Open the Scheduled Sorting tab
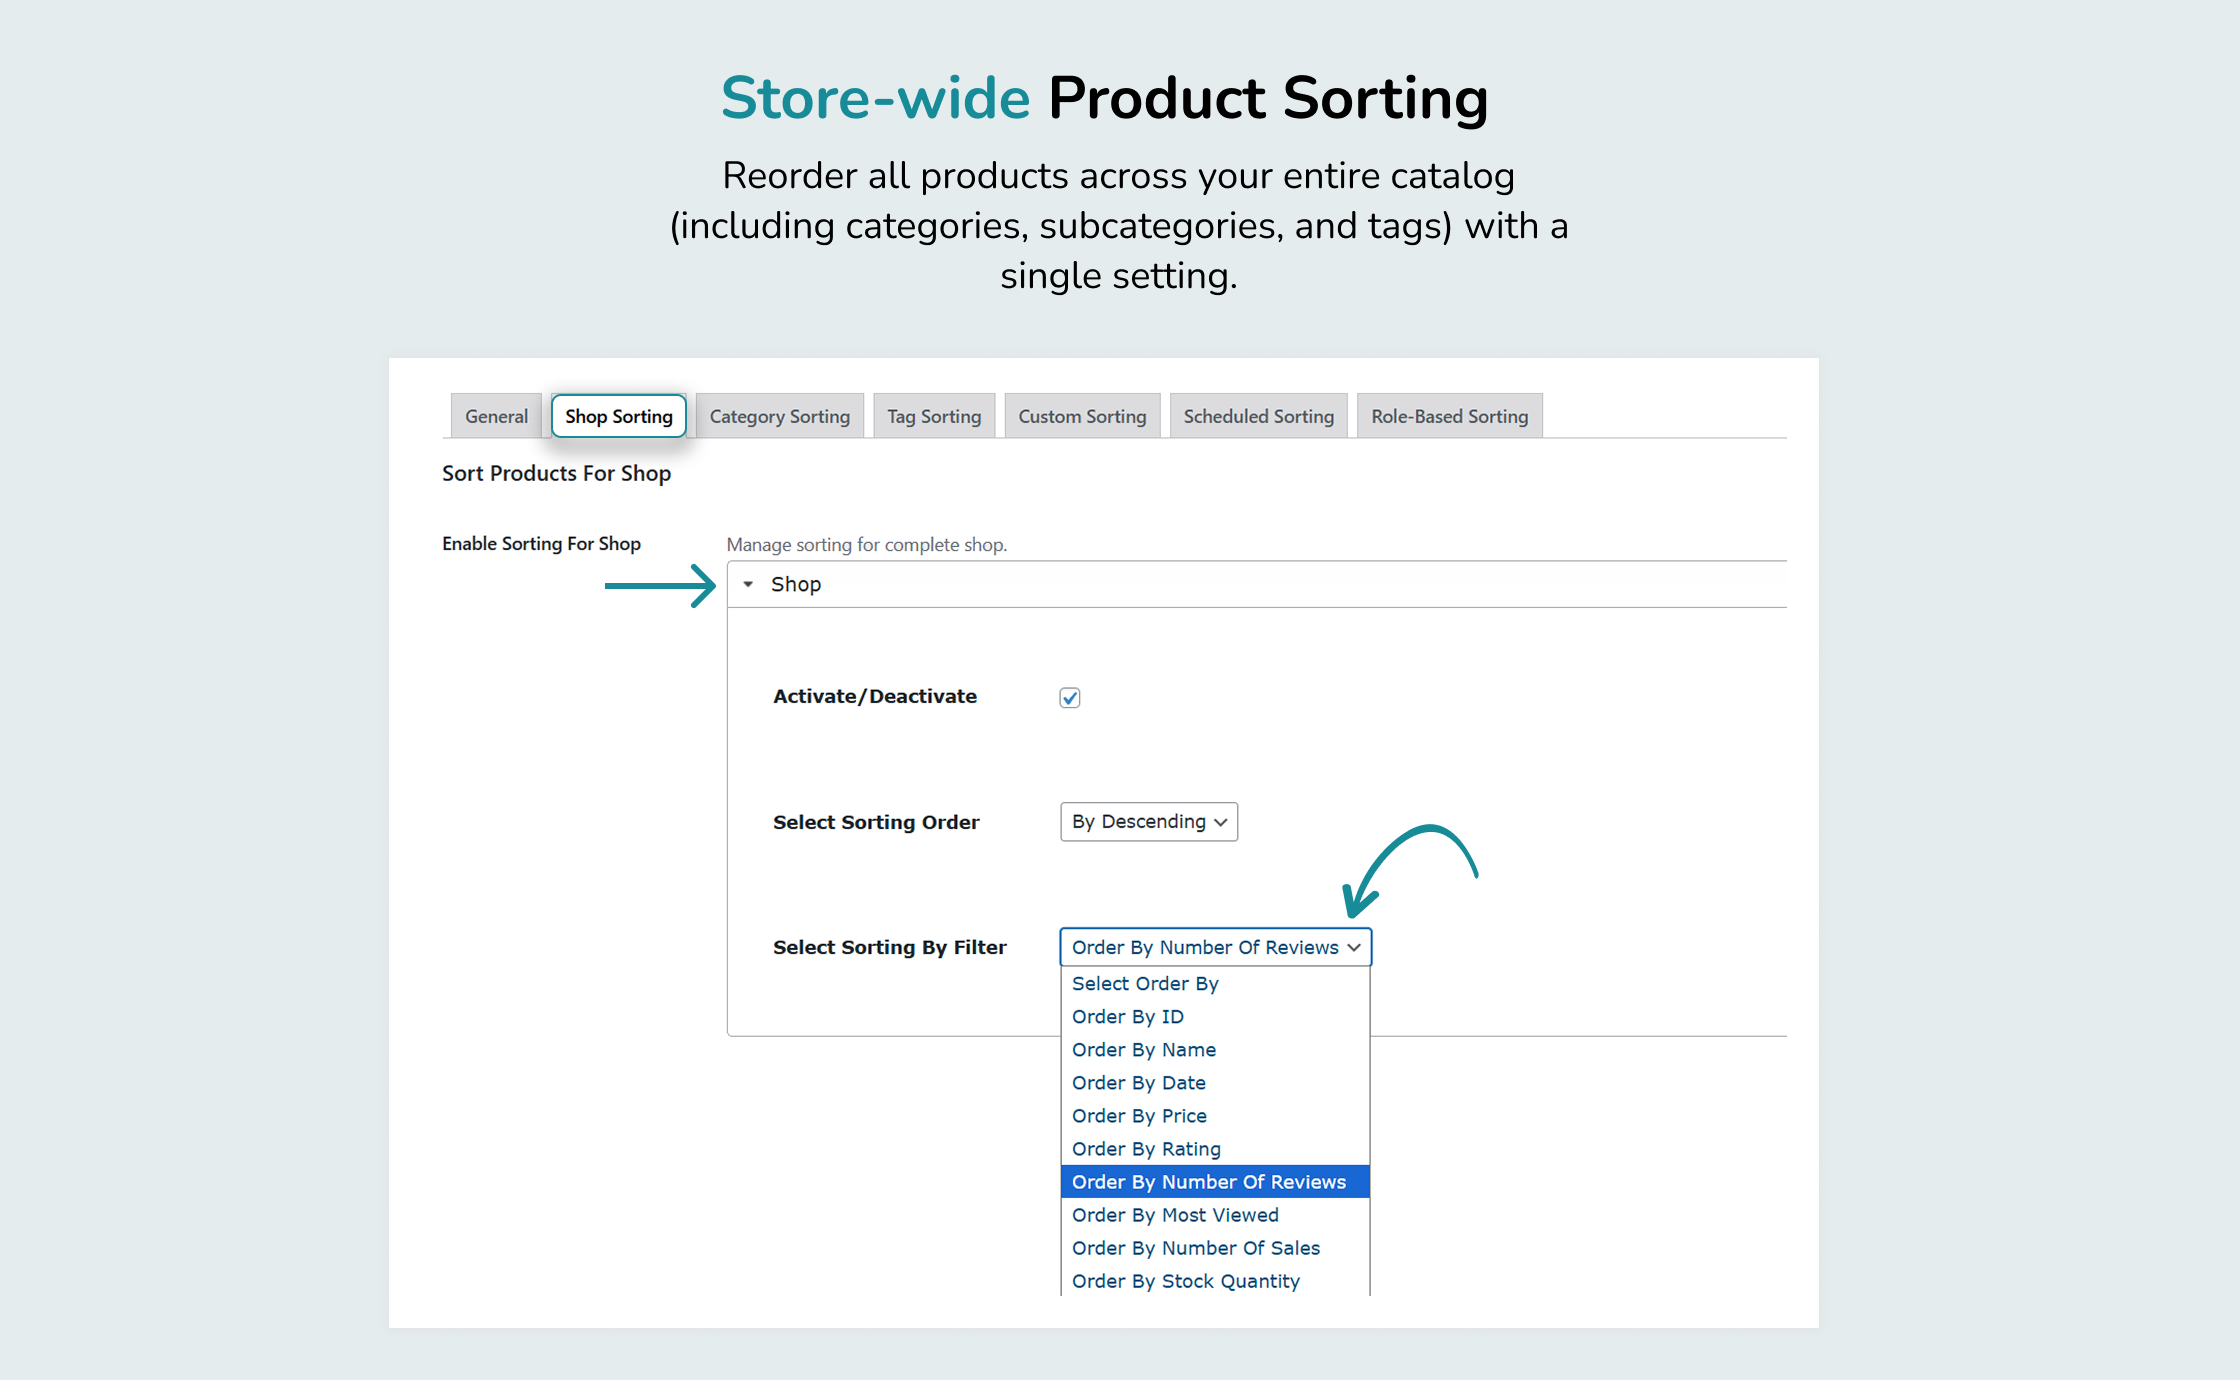2240x1380 pixels. pos(1259,416)
